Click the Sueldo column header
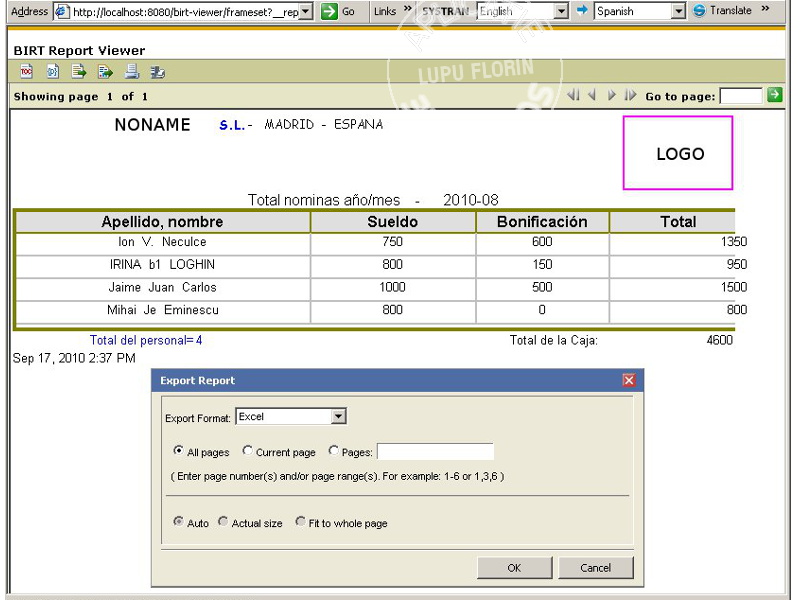800x600 pixels. point(393,221)
